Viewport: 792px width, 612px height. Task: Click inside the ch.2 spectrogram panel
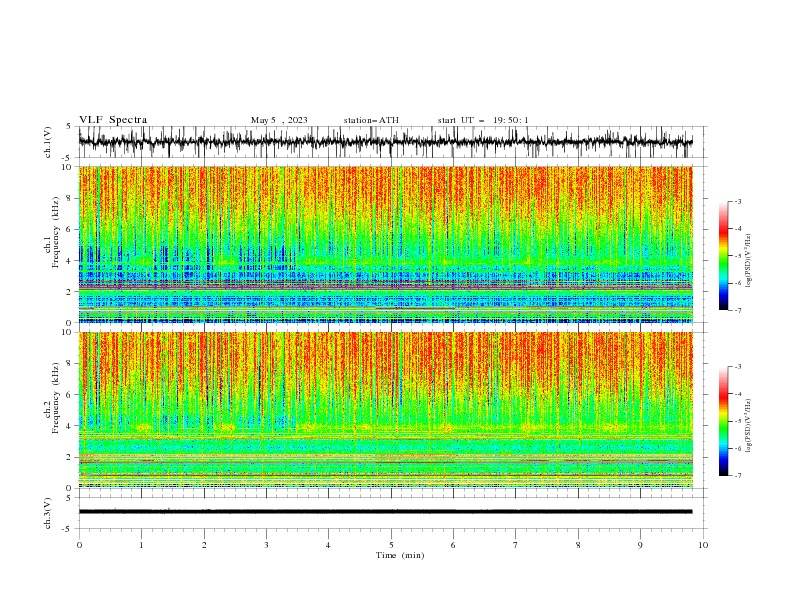tap(385, 410)
